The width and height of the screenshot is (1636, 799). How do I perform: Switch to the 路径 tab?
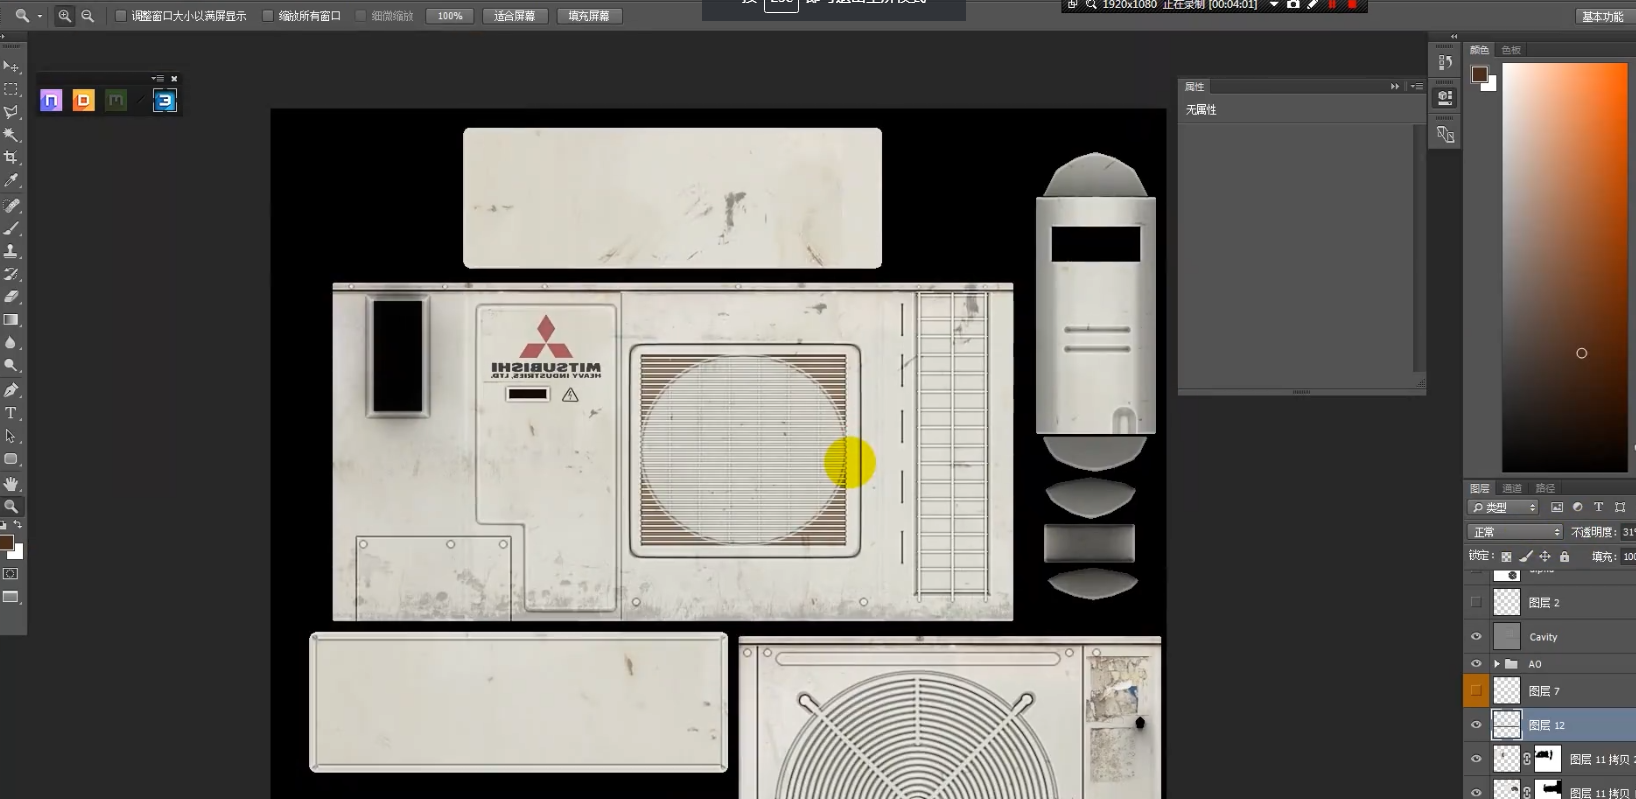pyautogui.click(x=1545, y=488)
